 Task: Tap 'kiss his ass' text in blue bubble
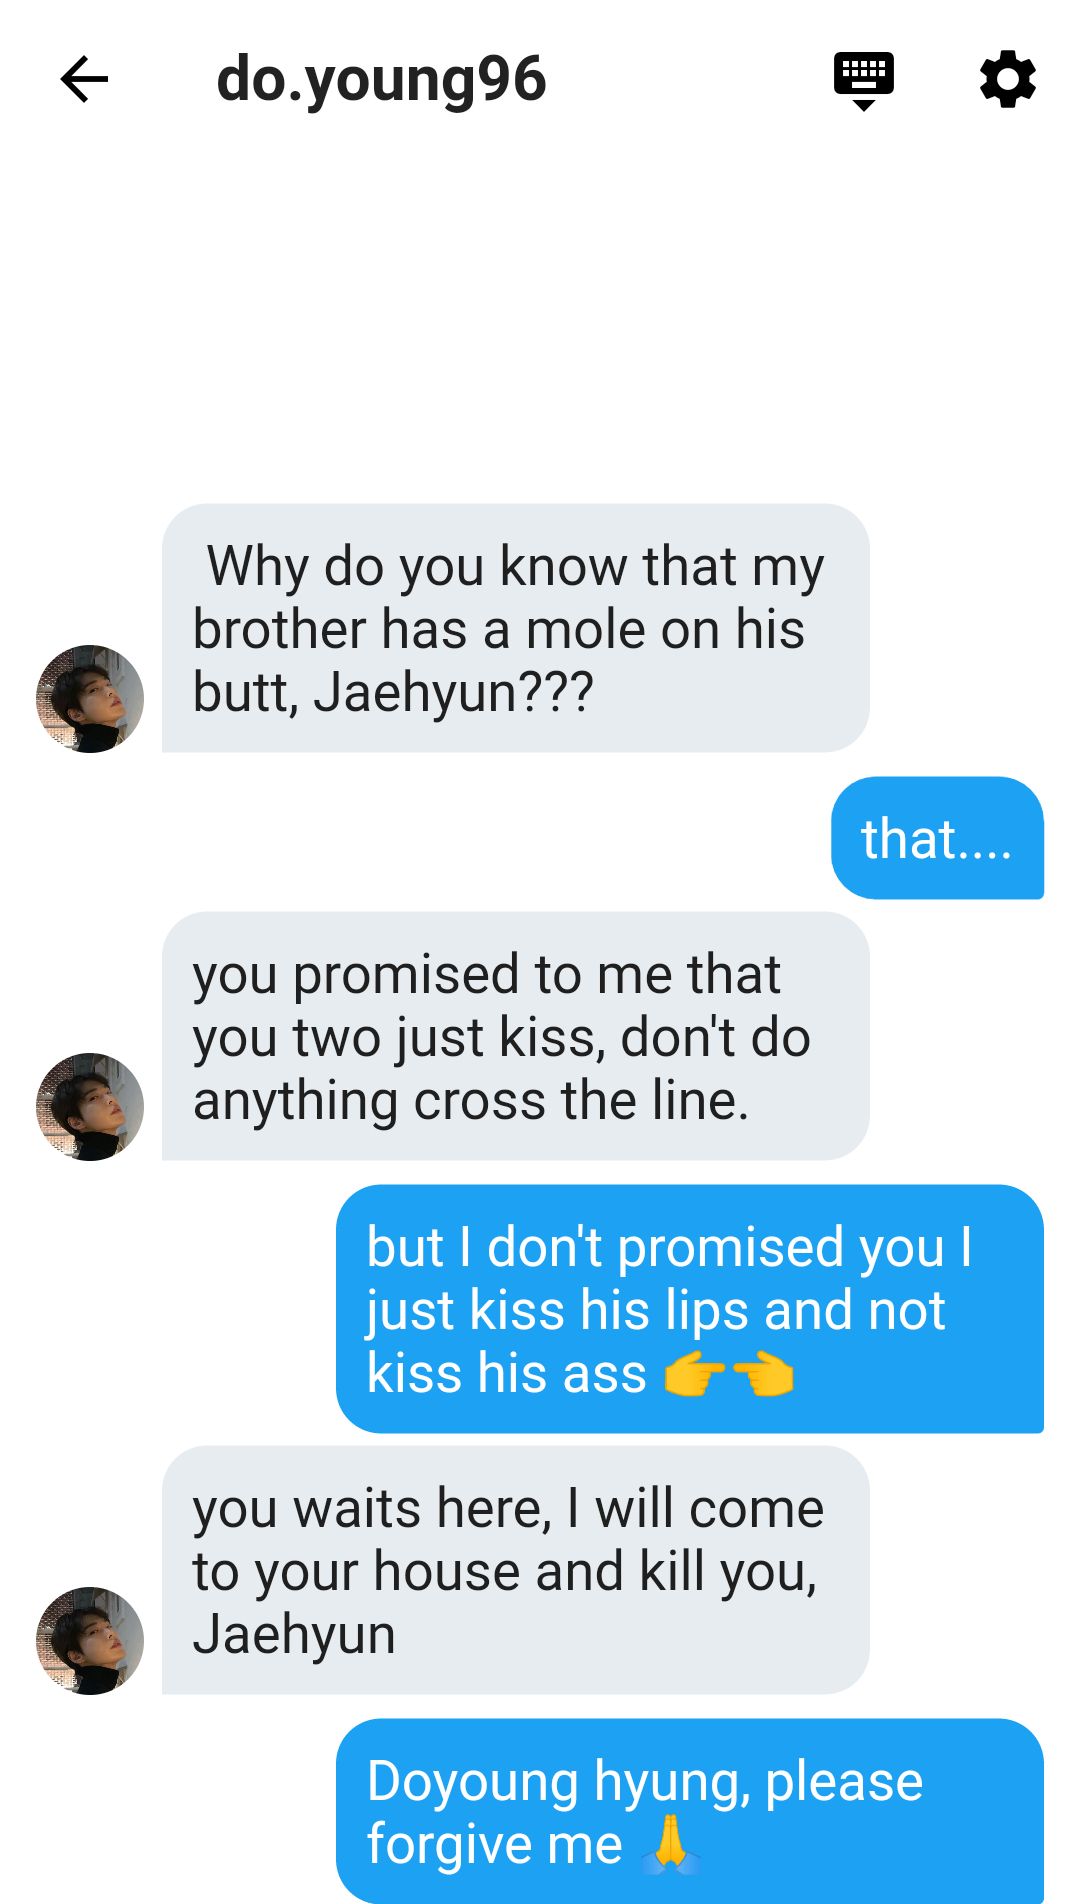pyautogui.click(x=507, y=1373)
